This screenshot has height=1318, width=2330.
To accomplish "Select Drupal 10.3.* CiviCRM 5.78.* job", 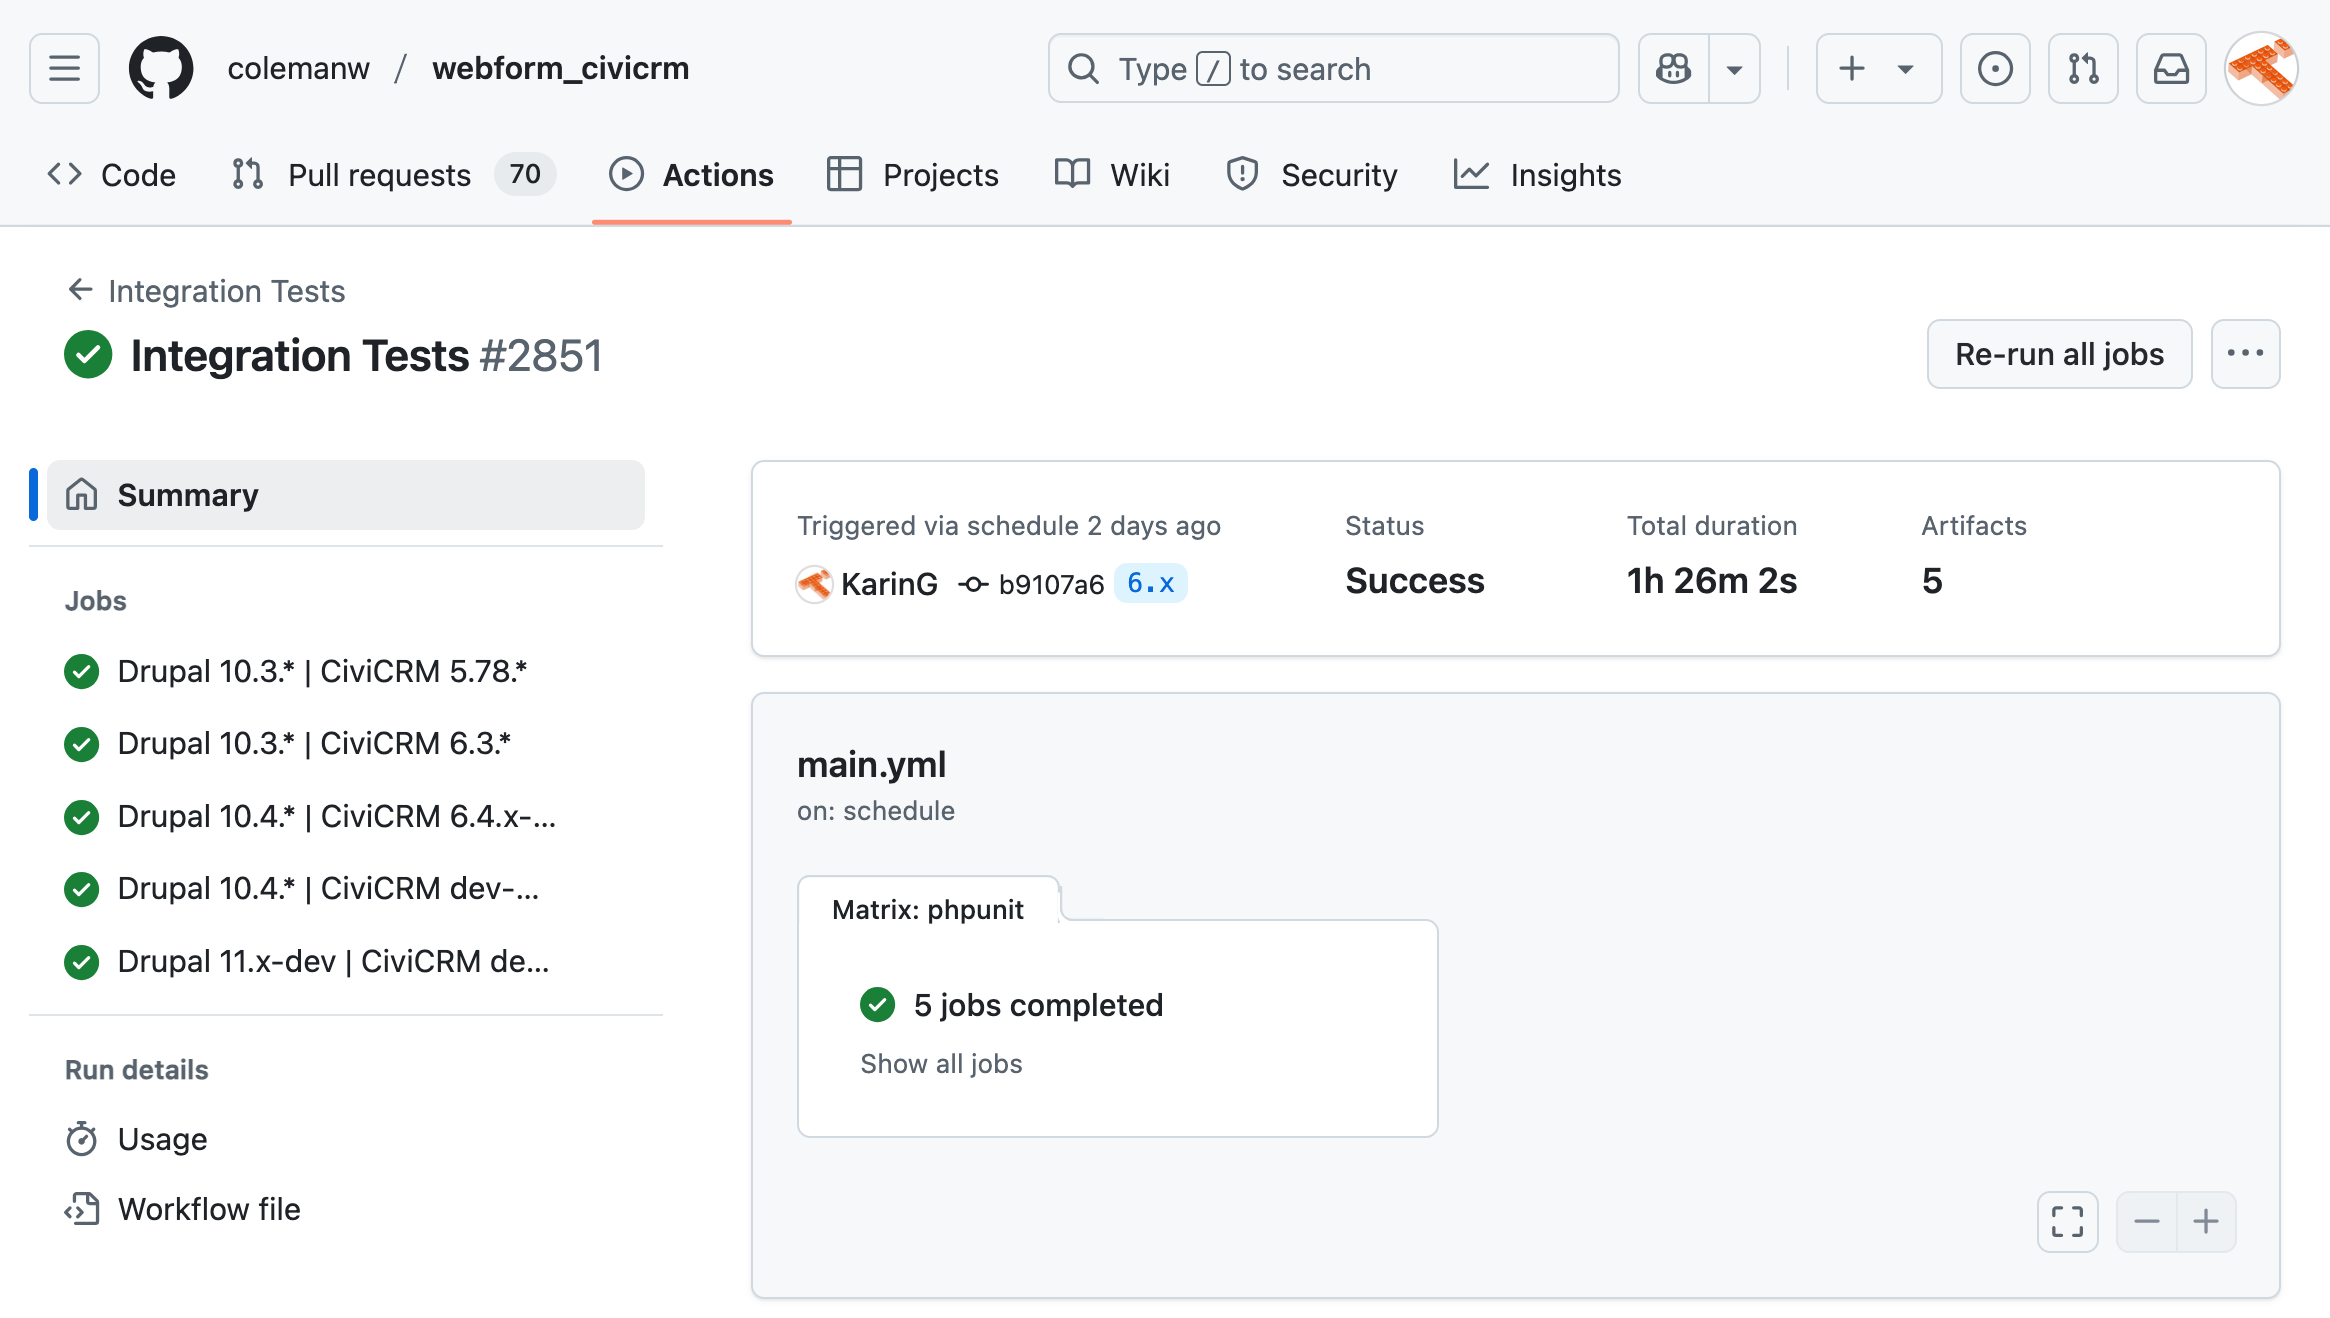I will click(322, 671).
